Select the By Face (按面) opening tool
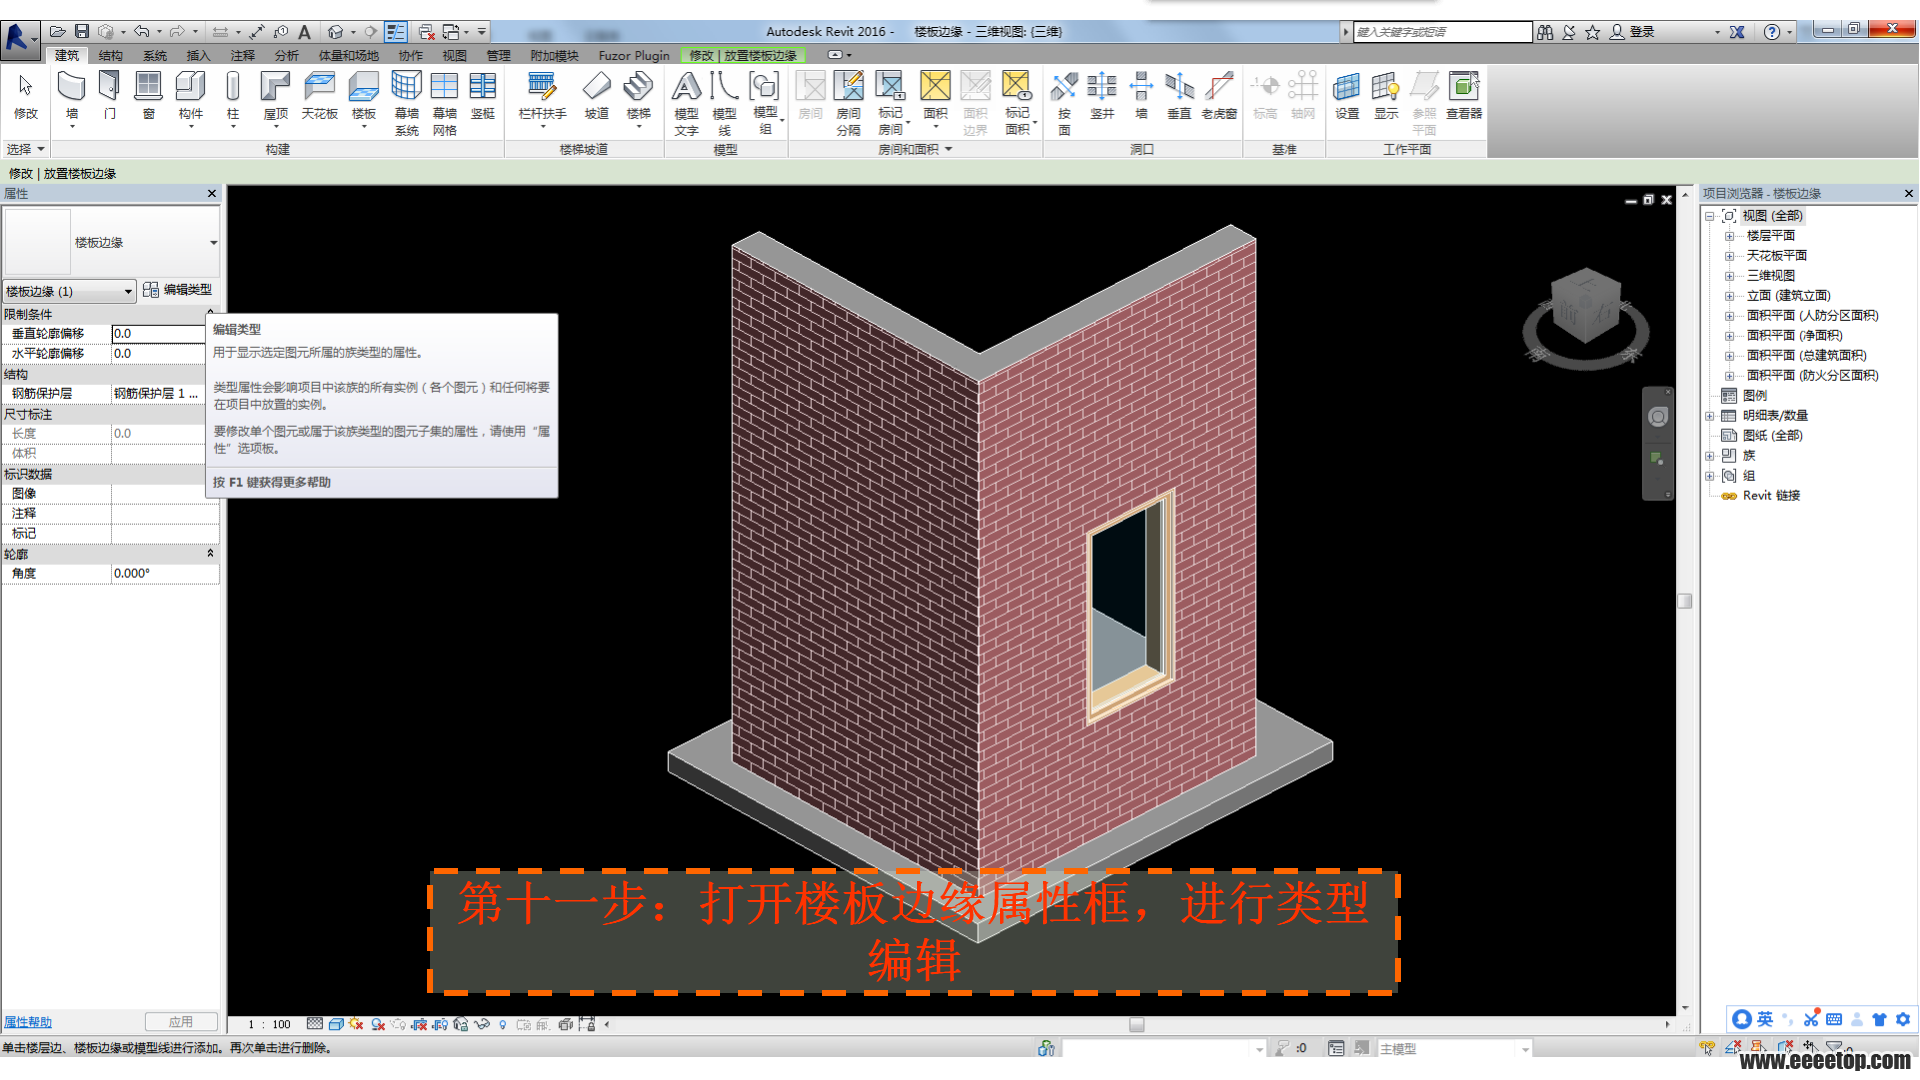The height and width of the screenshot is (1080, 1920). [x=1064, y=103]
